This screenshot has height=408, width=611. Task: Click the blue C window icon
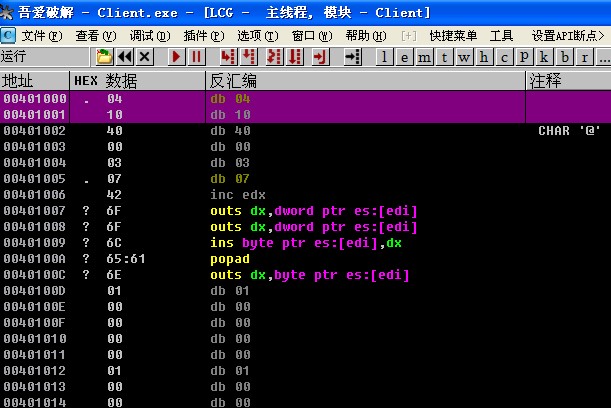[x=8, y=35]
